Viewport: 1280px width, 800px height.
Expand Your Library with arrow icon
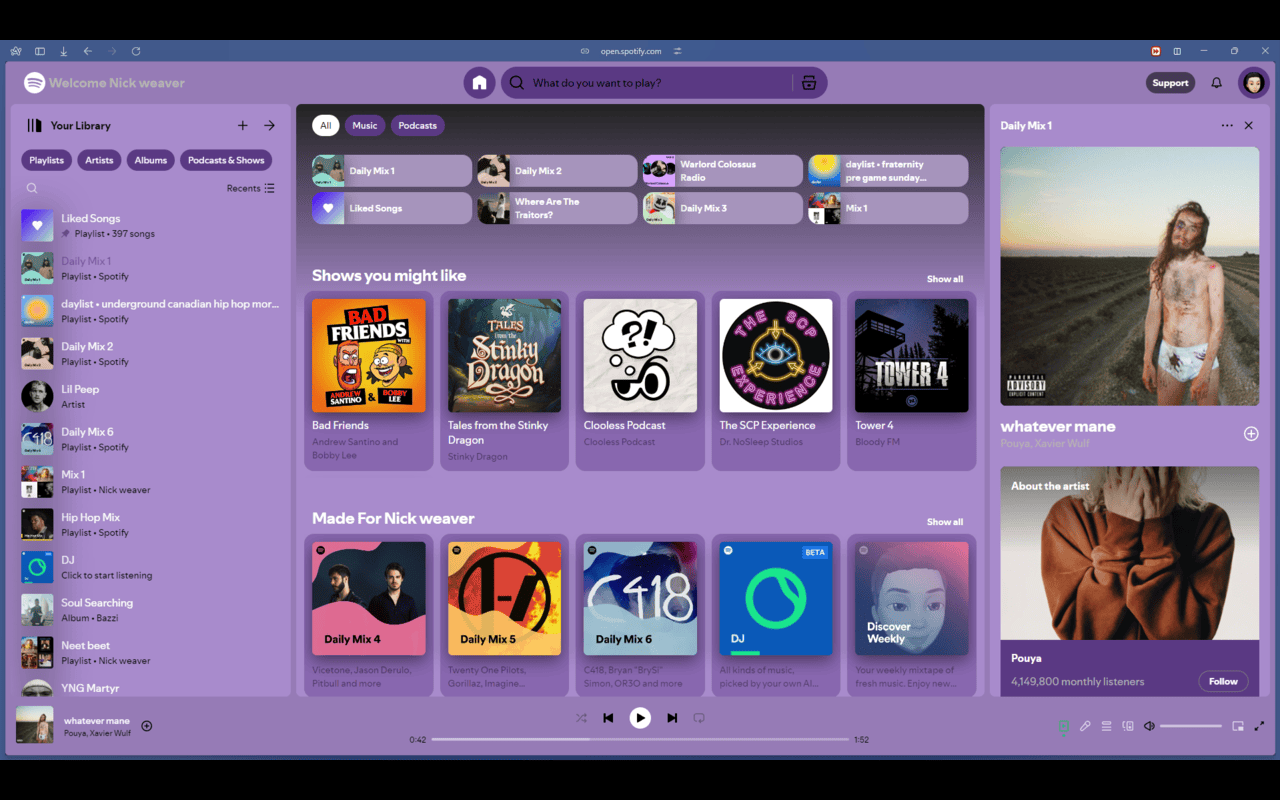(269, 126)
